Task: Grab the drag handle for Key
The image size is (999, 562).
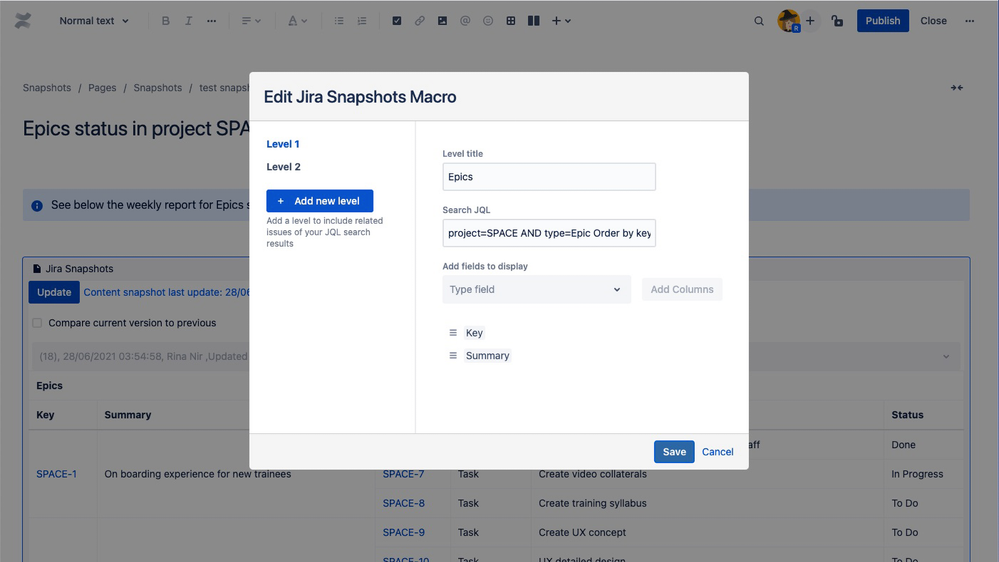Action: tap(453, 333)
